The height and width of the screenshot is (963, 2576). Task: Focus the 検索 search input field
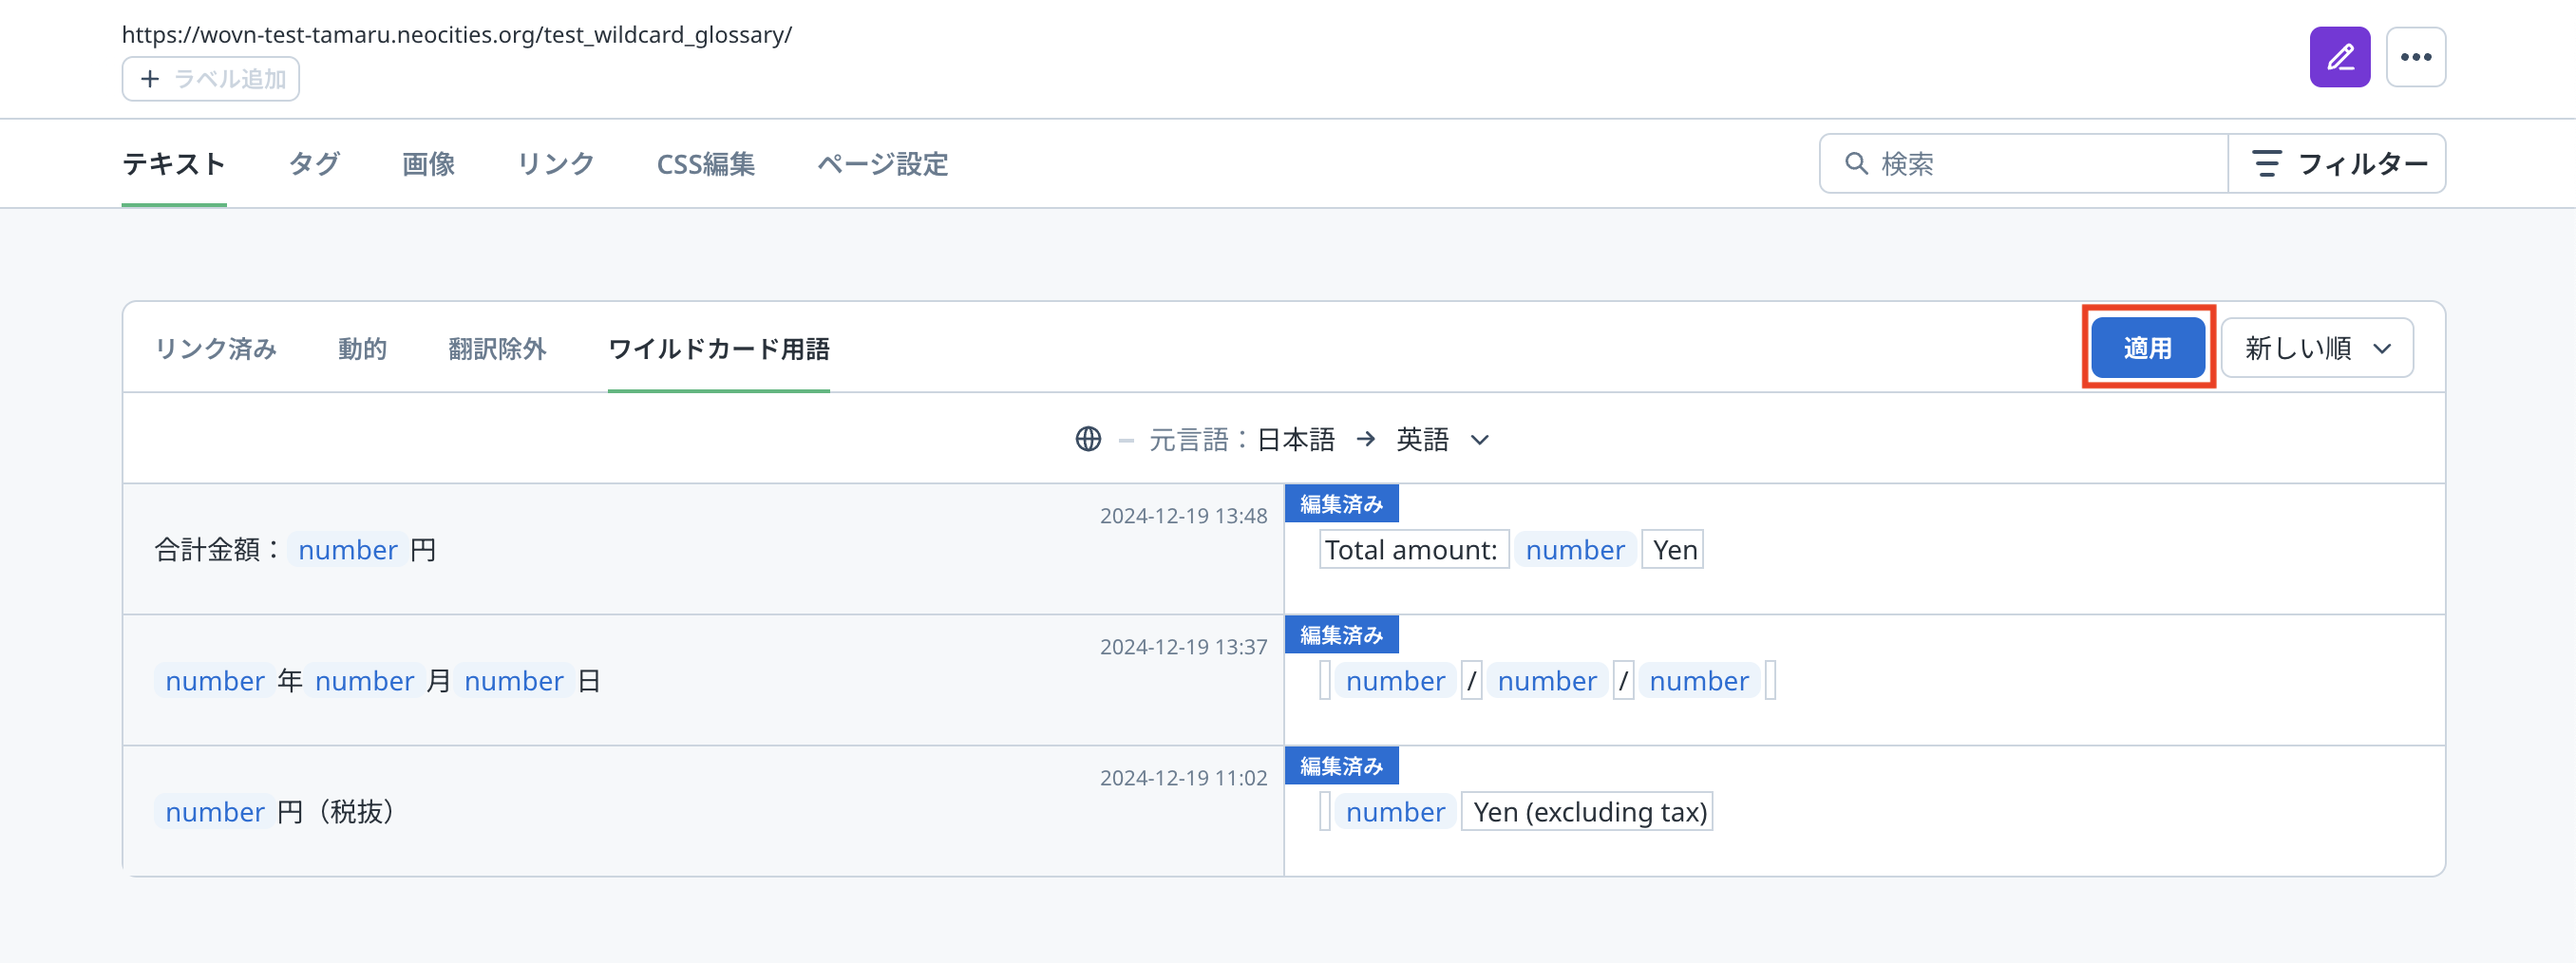tap(2040, 163)
